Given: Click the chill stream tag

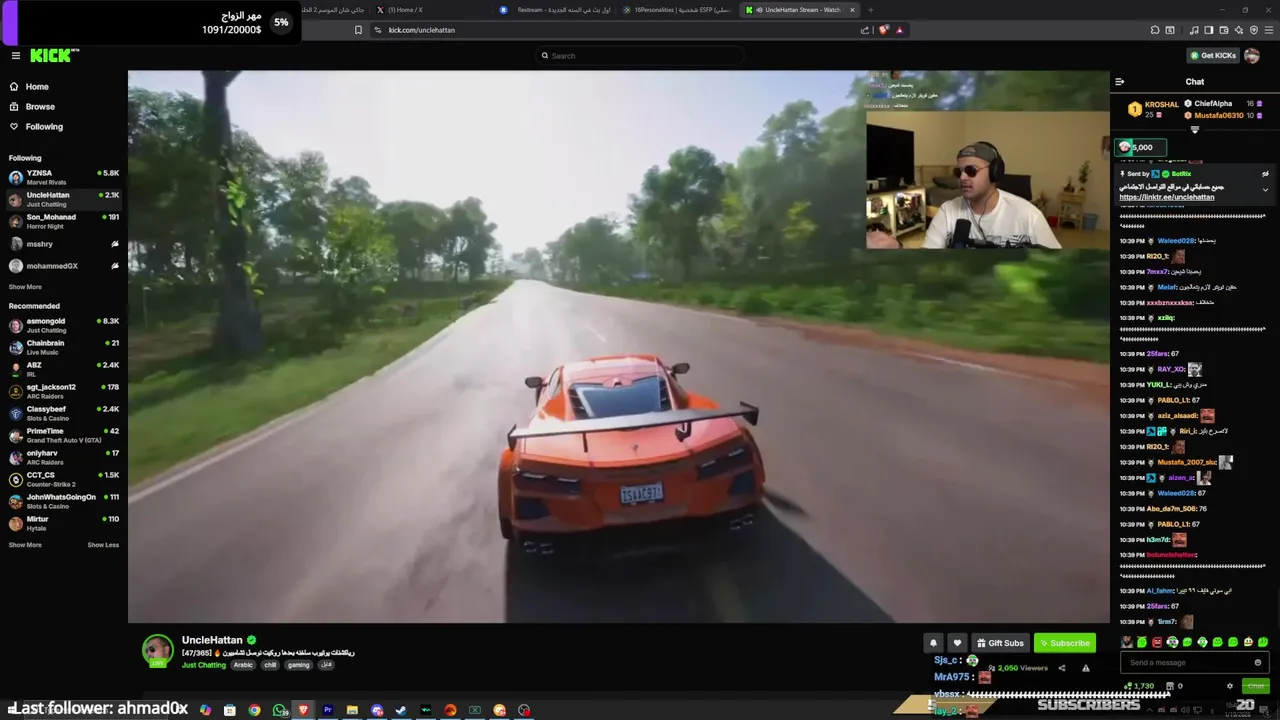Looking at the screenshot, I should coord(270,665).
